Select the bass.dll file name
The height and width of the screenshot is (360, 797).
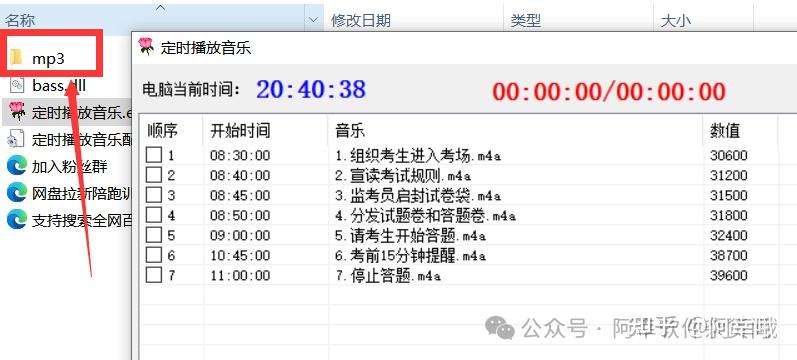point(59,85)
